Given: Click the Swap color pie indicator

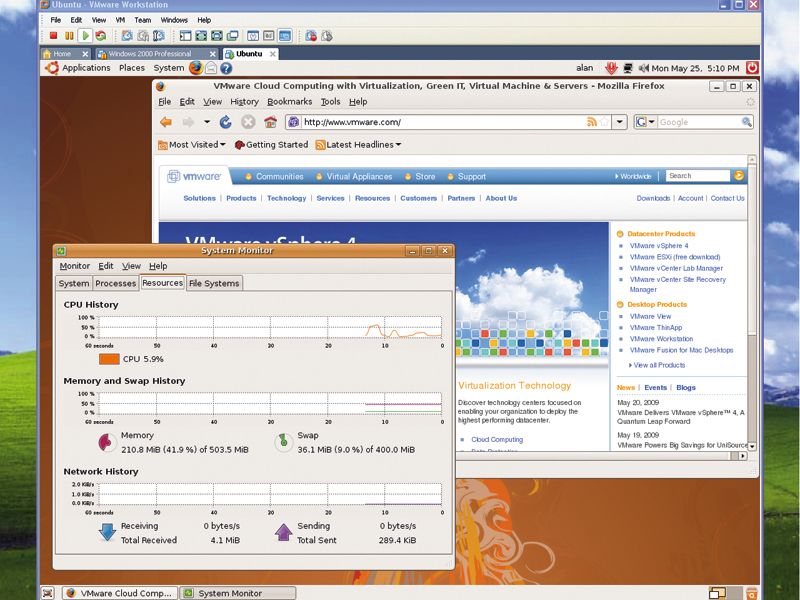Looking at the screenshot, I should point(283,442).
